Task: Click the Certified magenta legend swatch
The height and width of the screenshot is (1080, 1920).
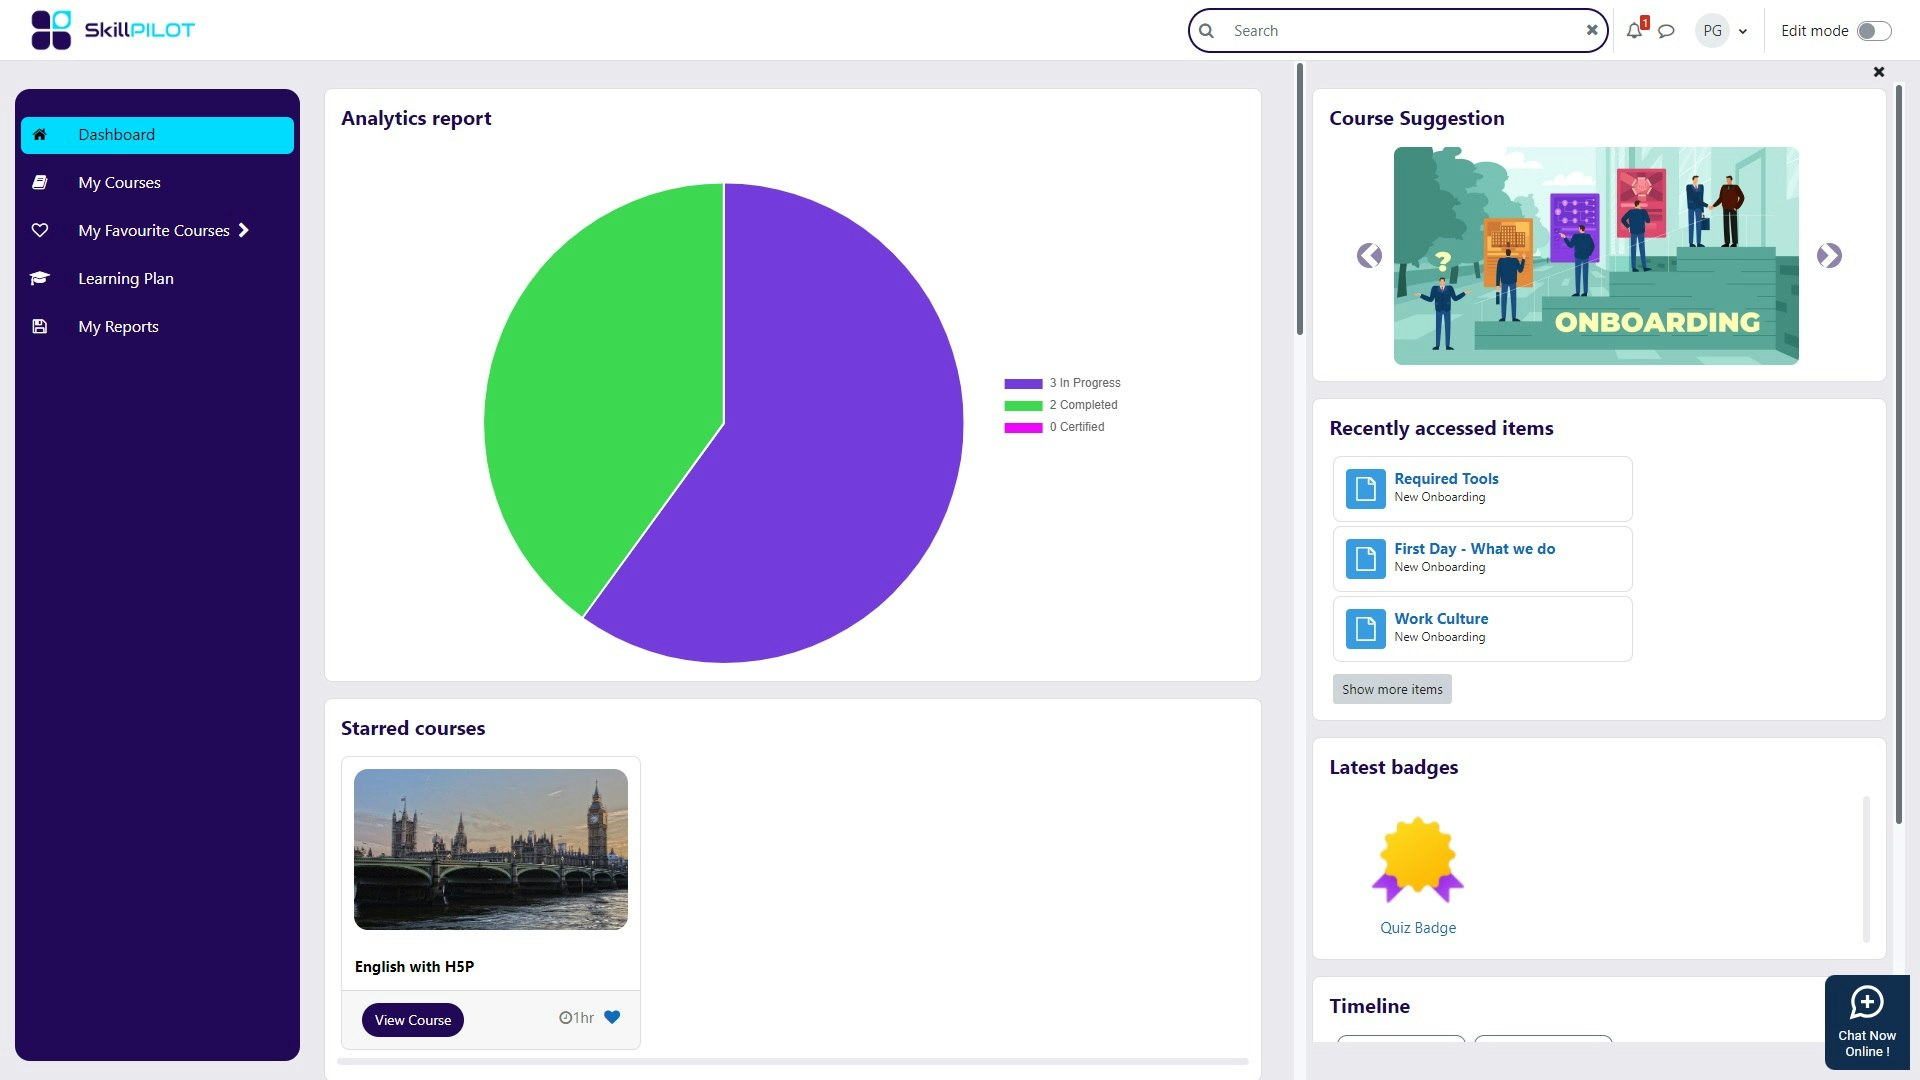Action: (1023, 428)
